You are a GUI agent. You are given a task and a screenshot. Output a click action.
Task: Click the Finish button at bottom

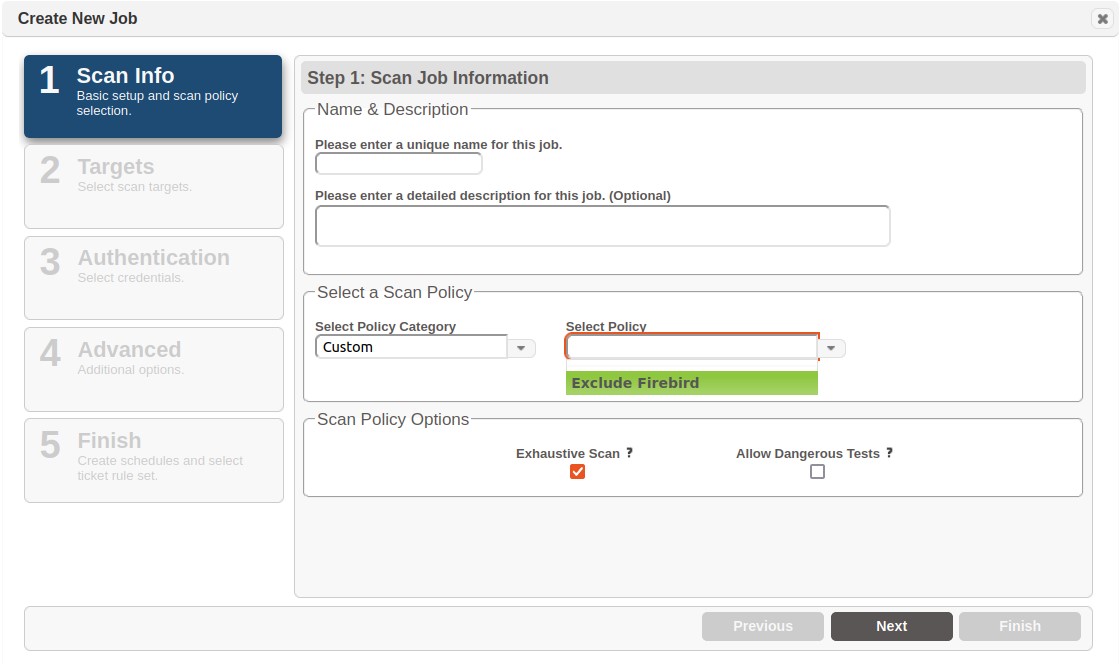[1019, 626]
